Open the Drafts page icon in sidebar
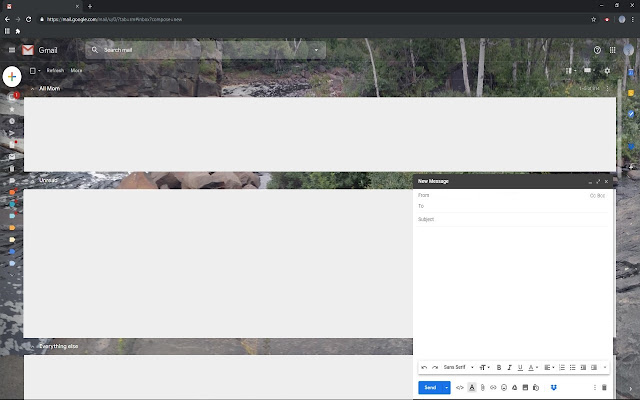 pyautogui.click(x=12, y=145)
